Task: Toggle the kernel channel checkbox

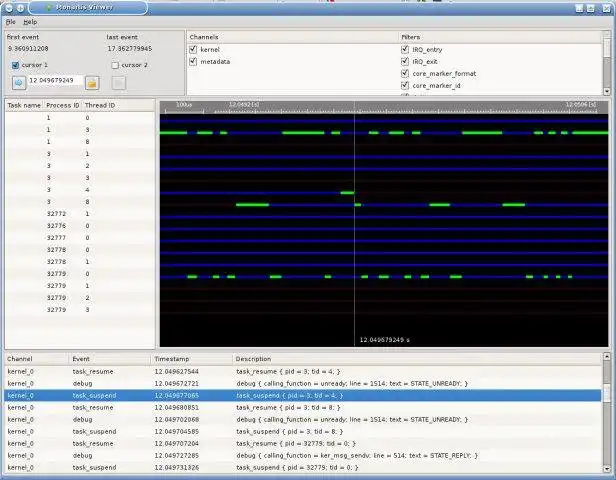Action: [193, 49]
